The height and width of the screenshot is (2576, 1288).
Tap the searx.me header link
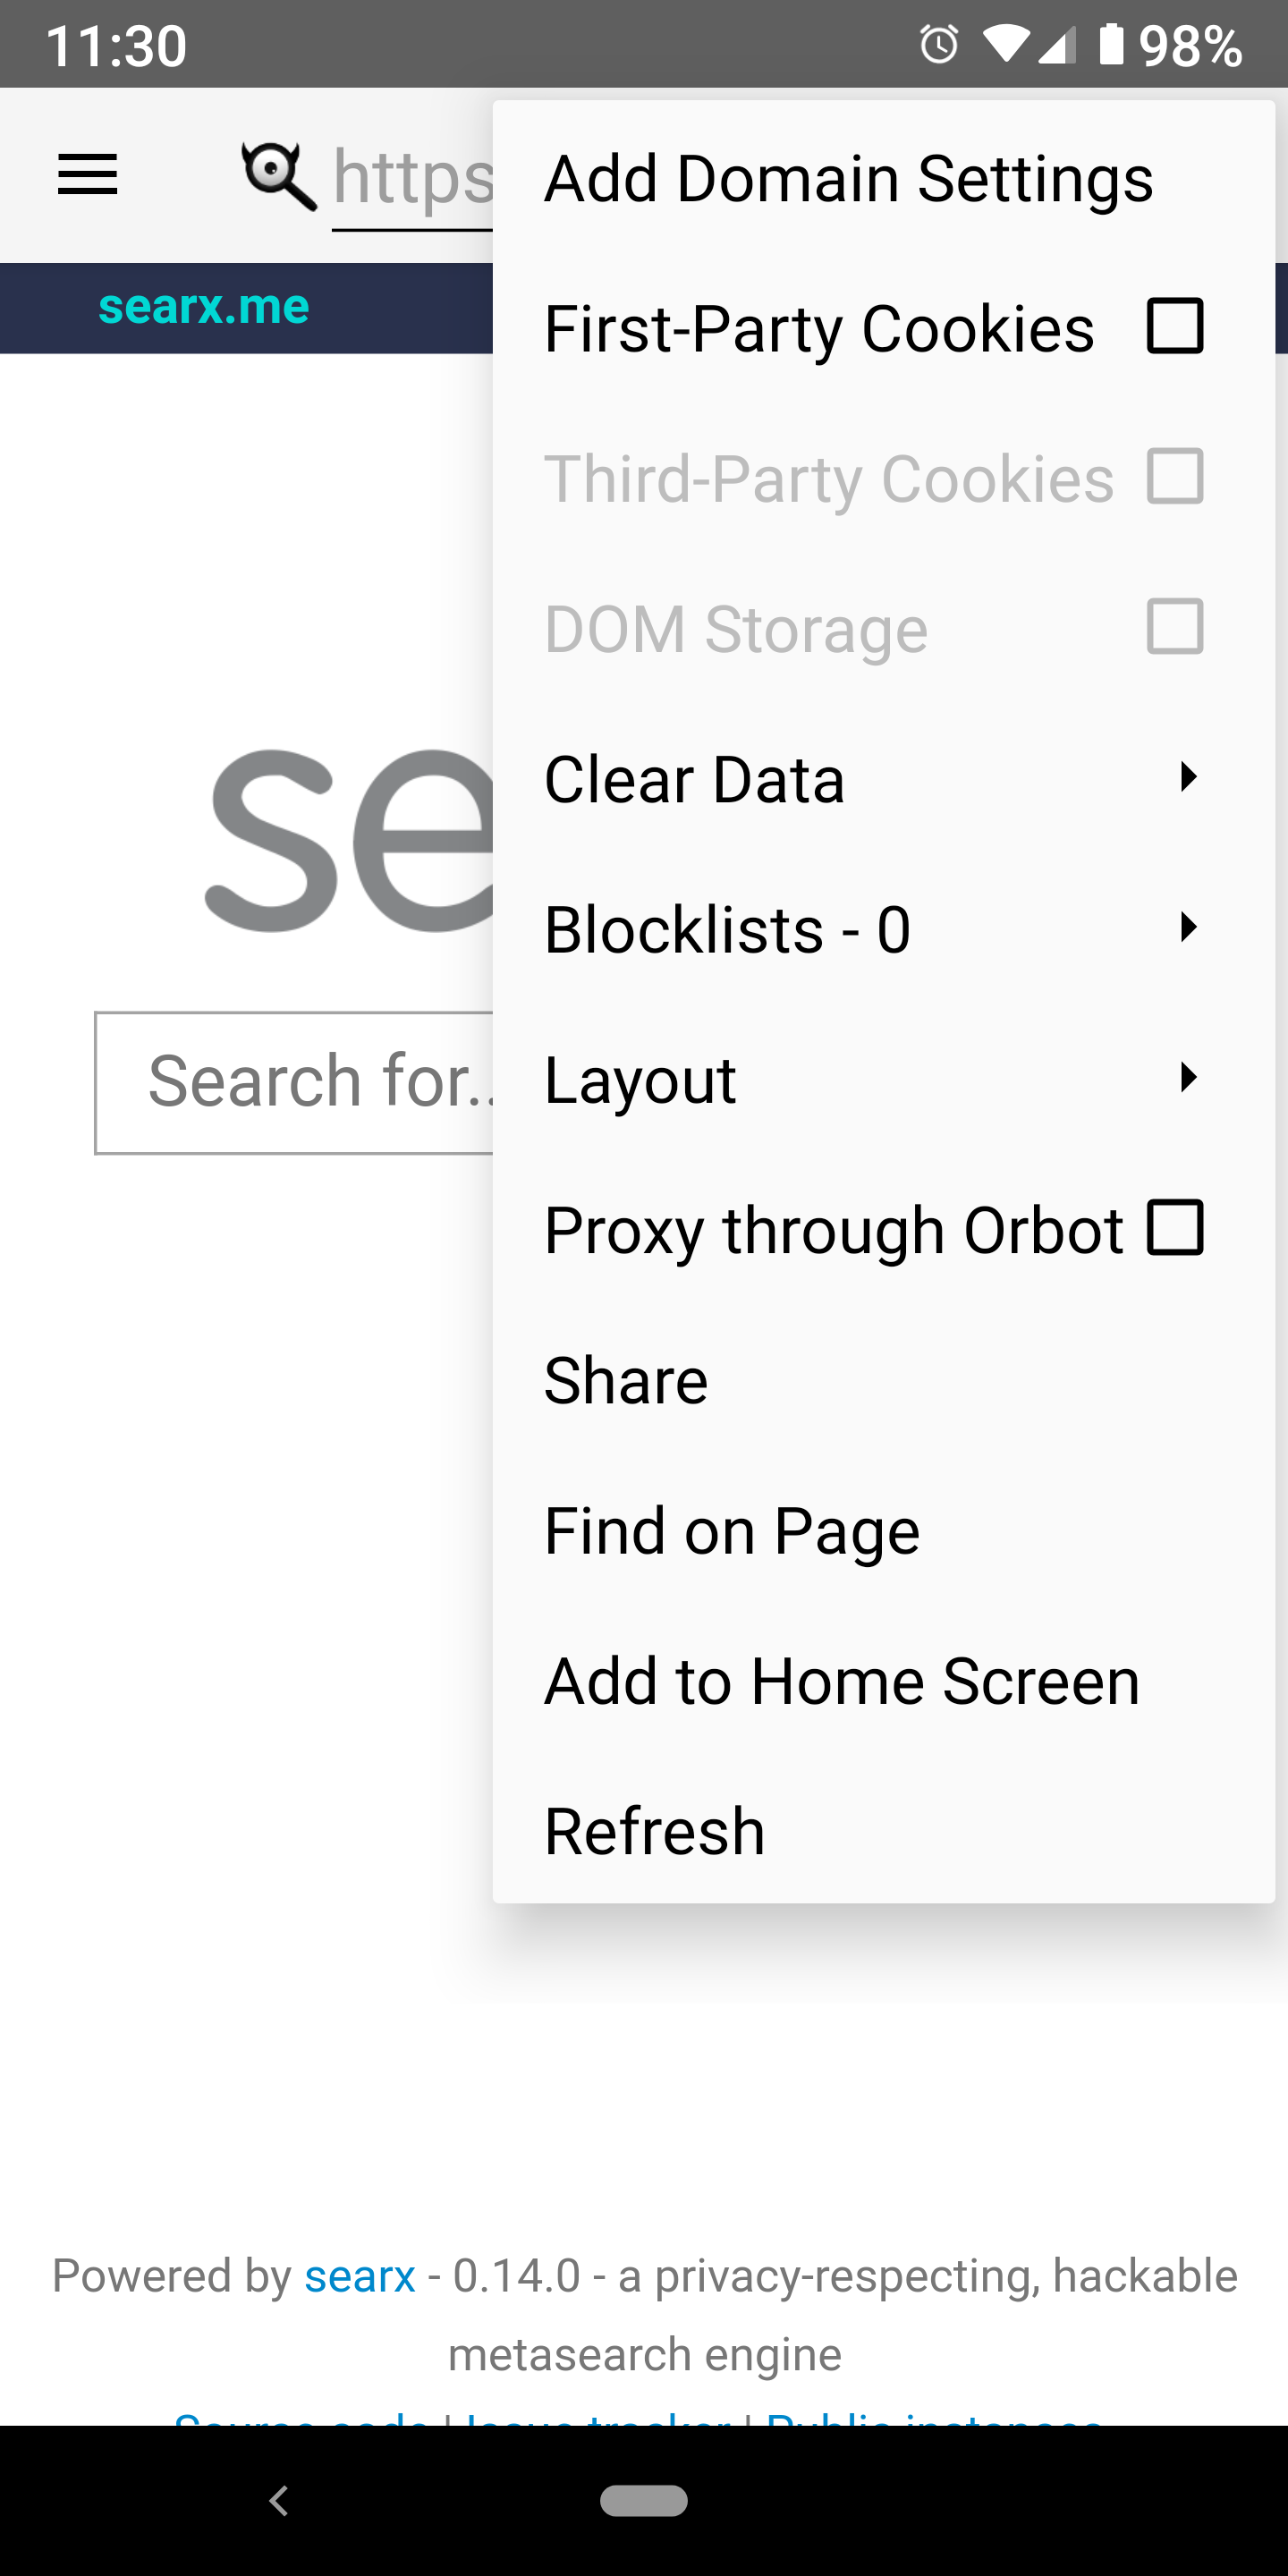point(204,306)
